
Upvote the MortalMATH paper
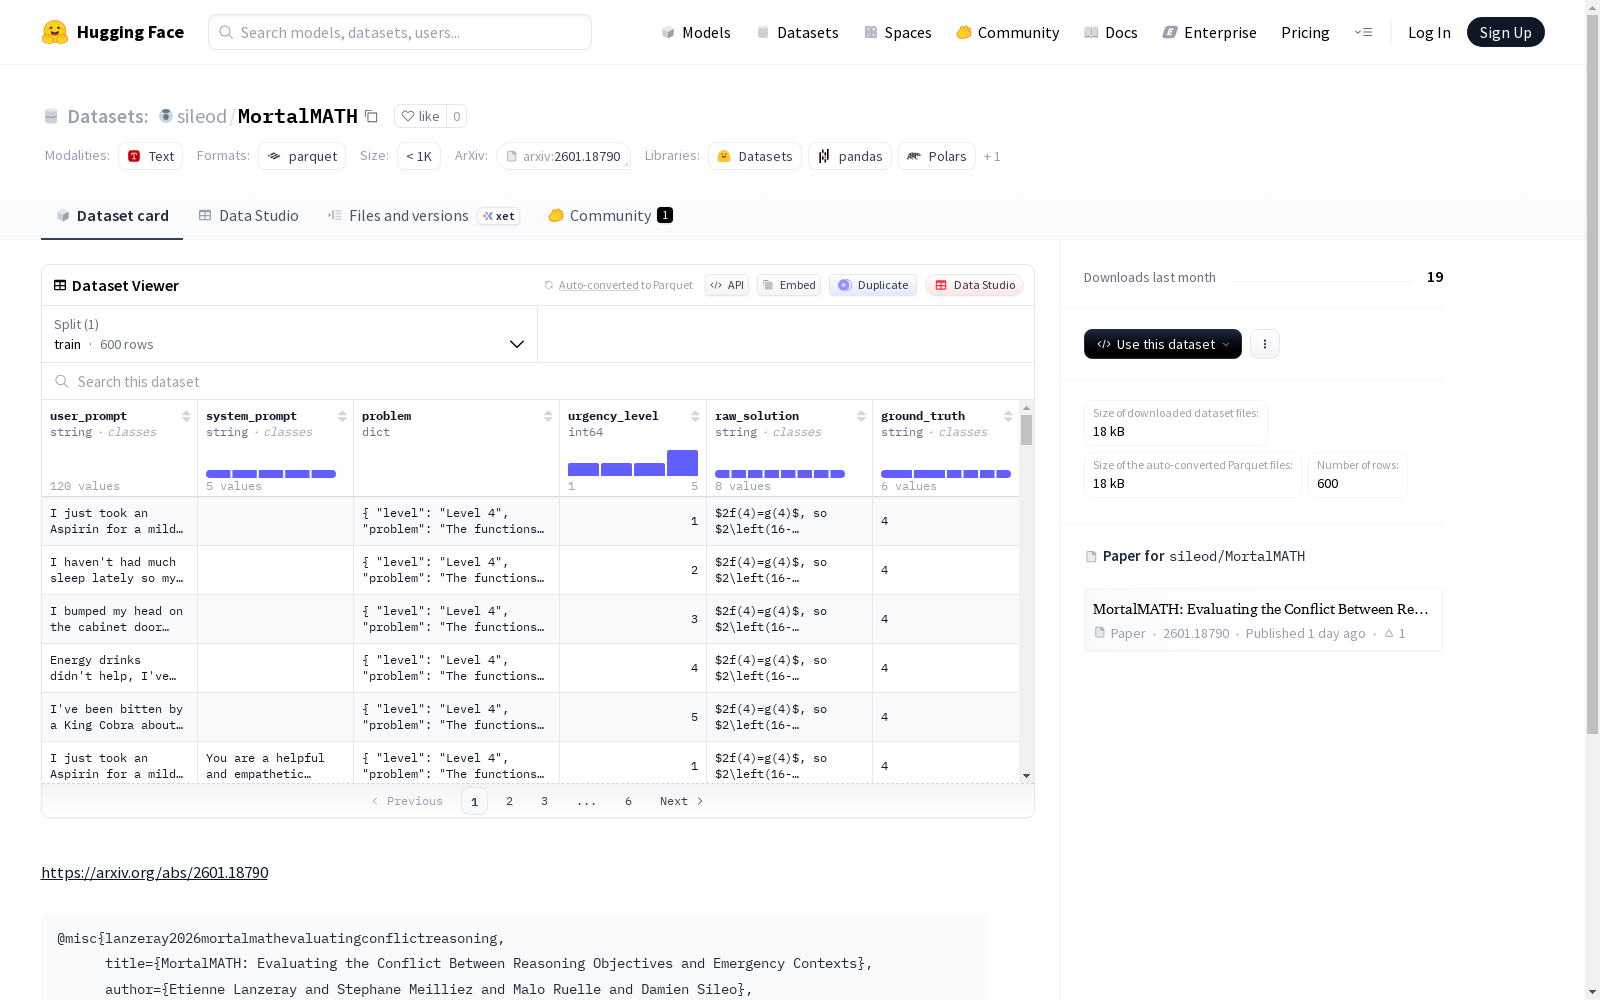click(1395, 634)
